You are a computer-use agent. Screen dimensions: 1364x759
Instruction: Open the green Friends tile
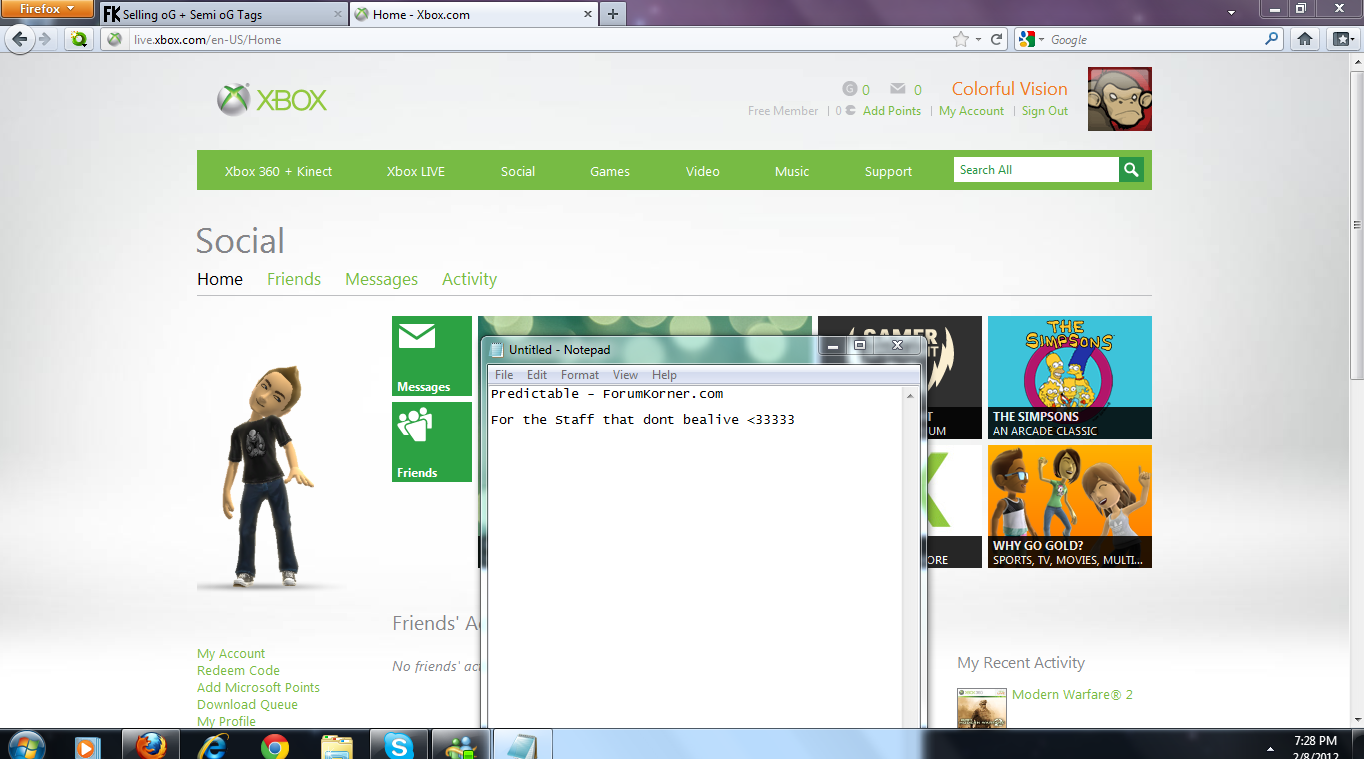(x=432, y=442)
